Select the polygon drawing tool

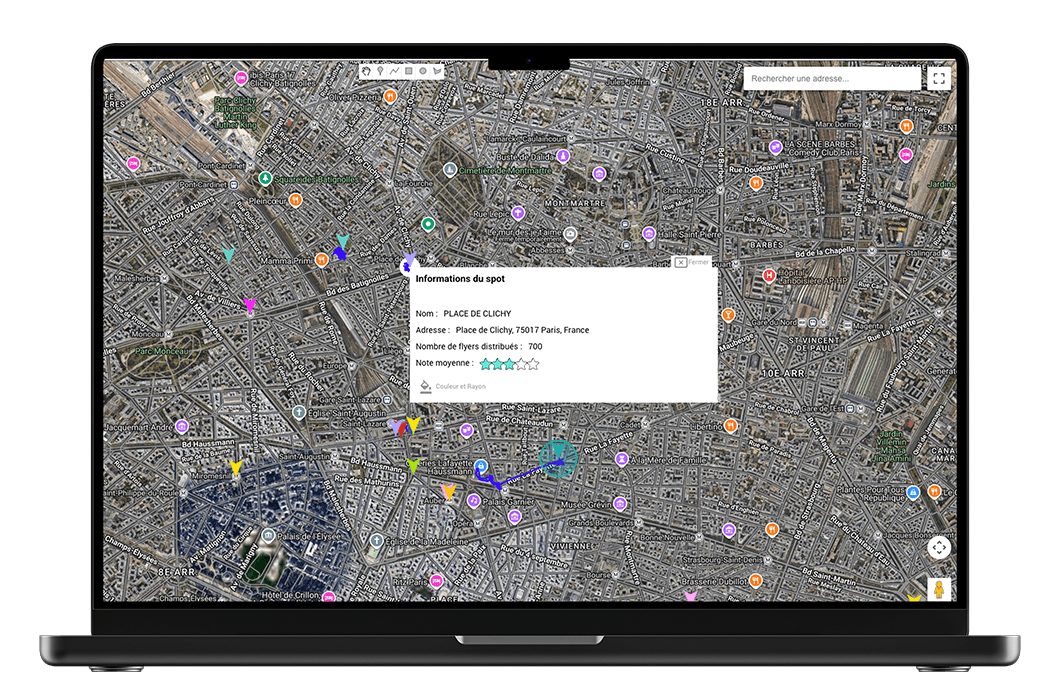point(437,71)
